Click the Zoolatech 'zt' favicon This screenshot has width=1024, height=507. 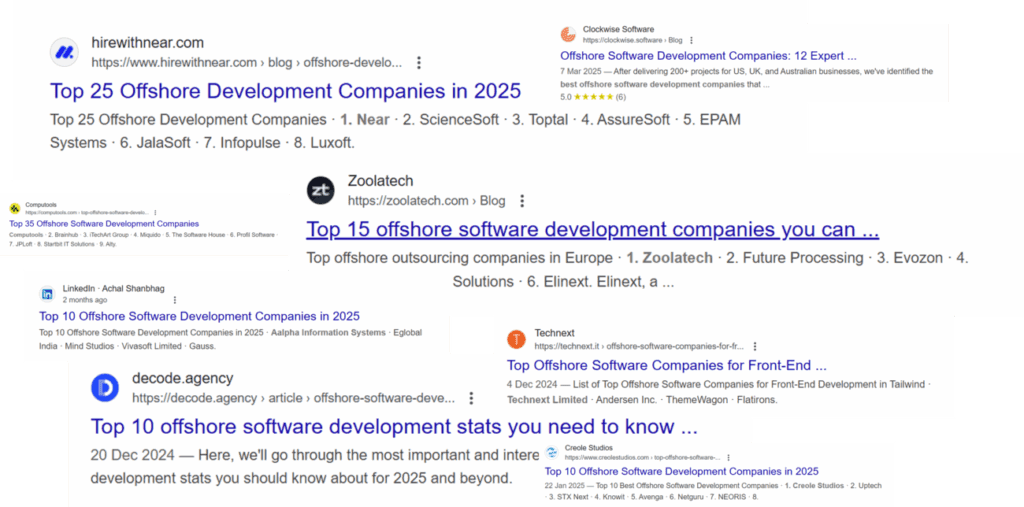321,190
